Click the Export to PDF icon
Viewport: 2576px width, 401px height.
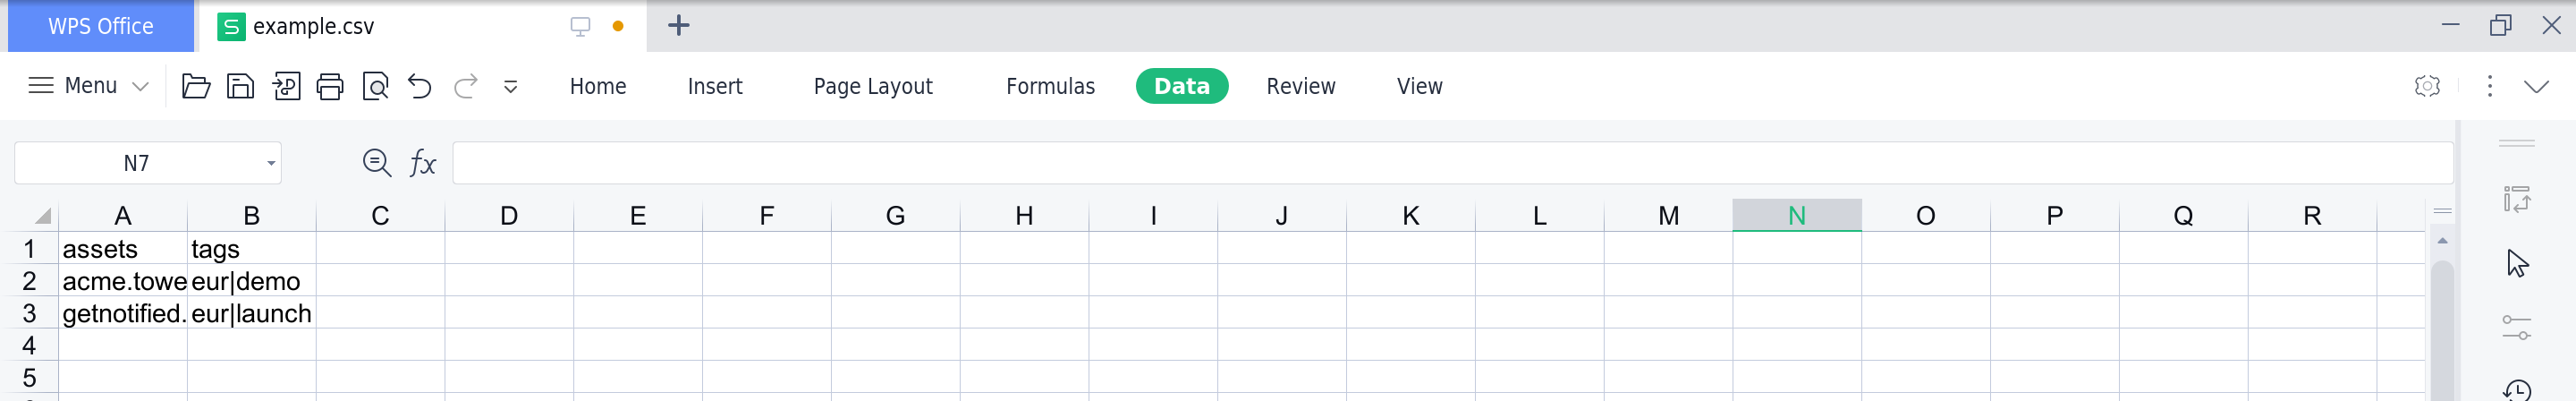click(x=286, y=86)
